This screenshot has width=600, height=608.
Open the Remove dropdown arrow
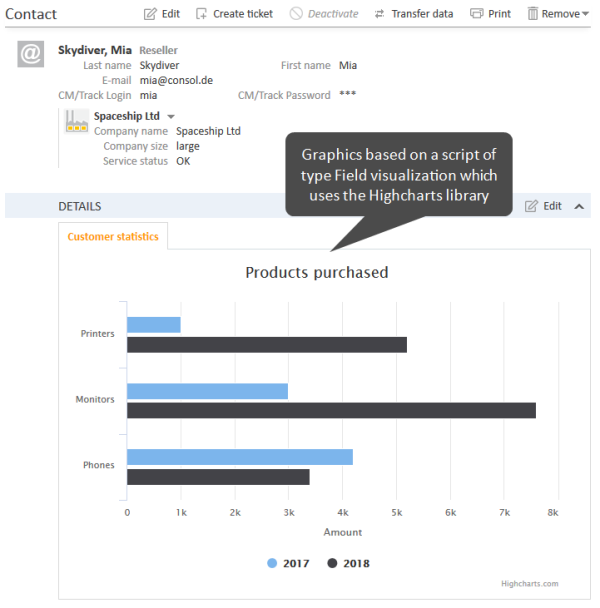pyautogui.click(x=585, y=14)
